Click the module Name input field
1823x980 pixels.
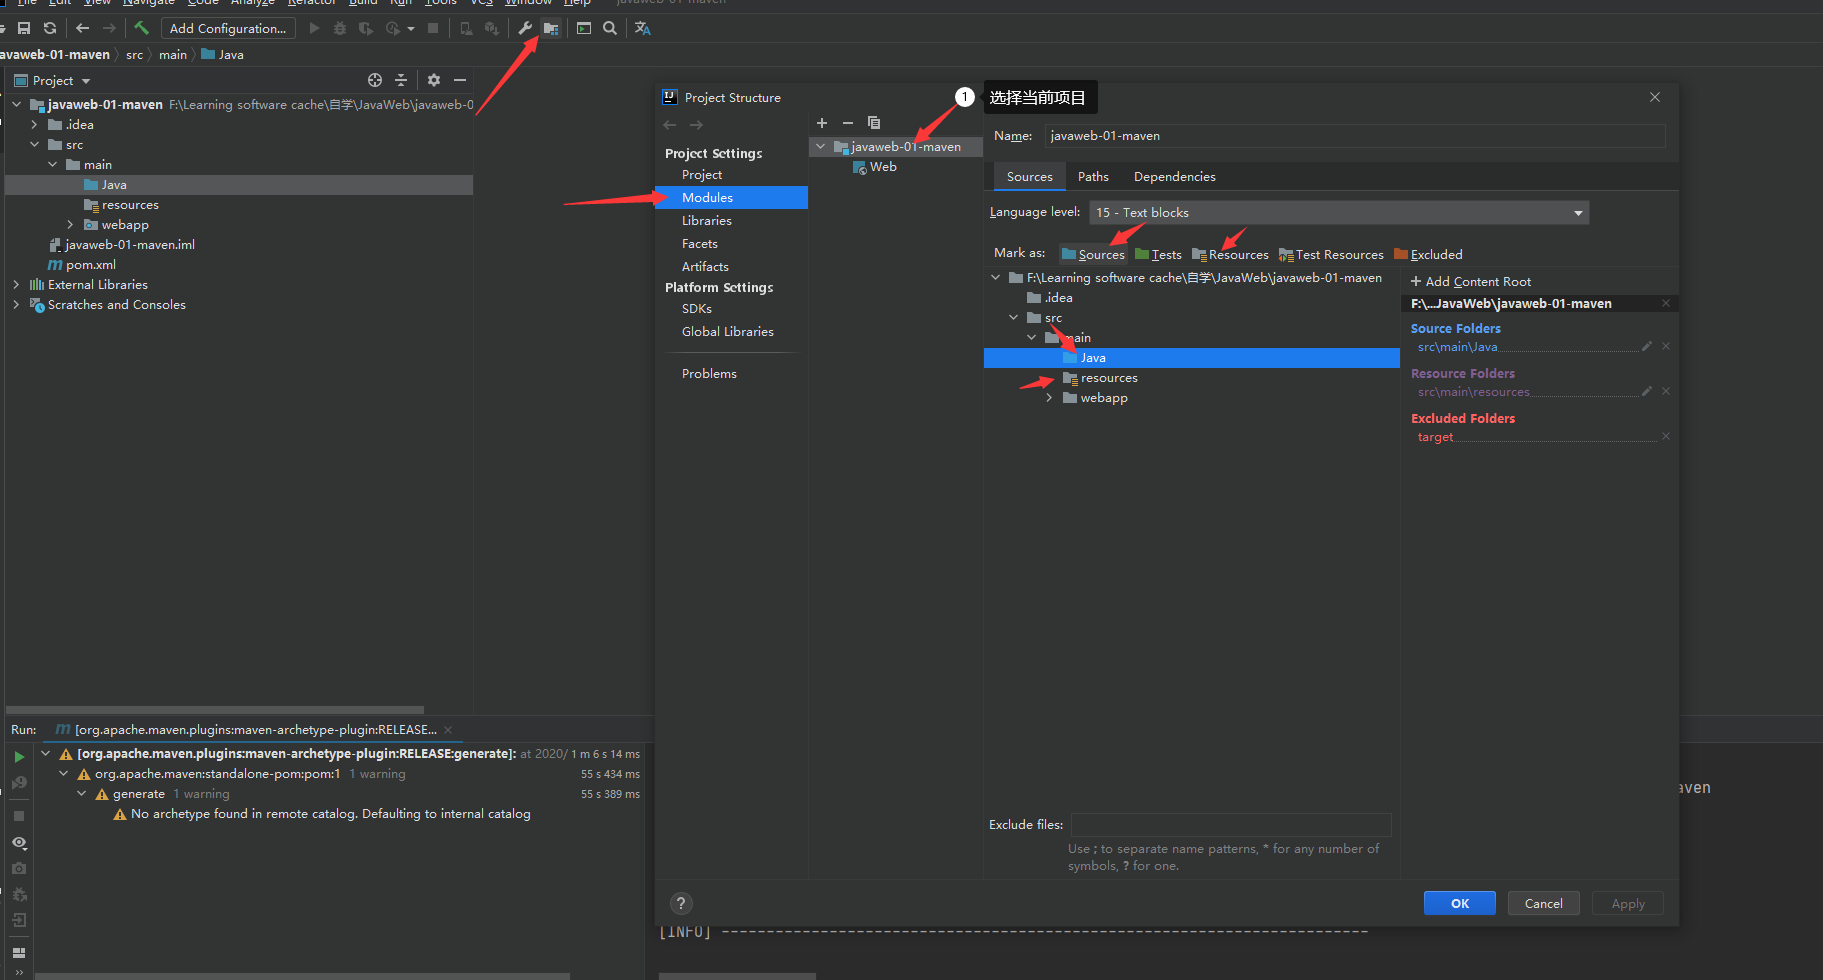[x=1355, y=135]
